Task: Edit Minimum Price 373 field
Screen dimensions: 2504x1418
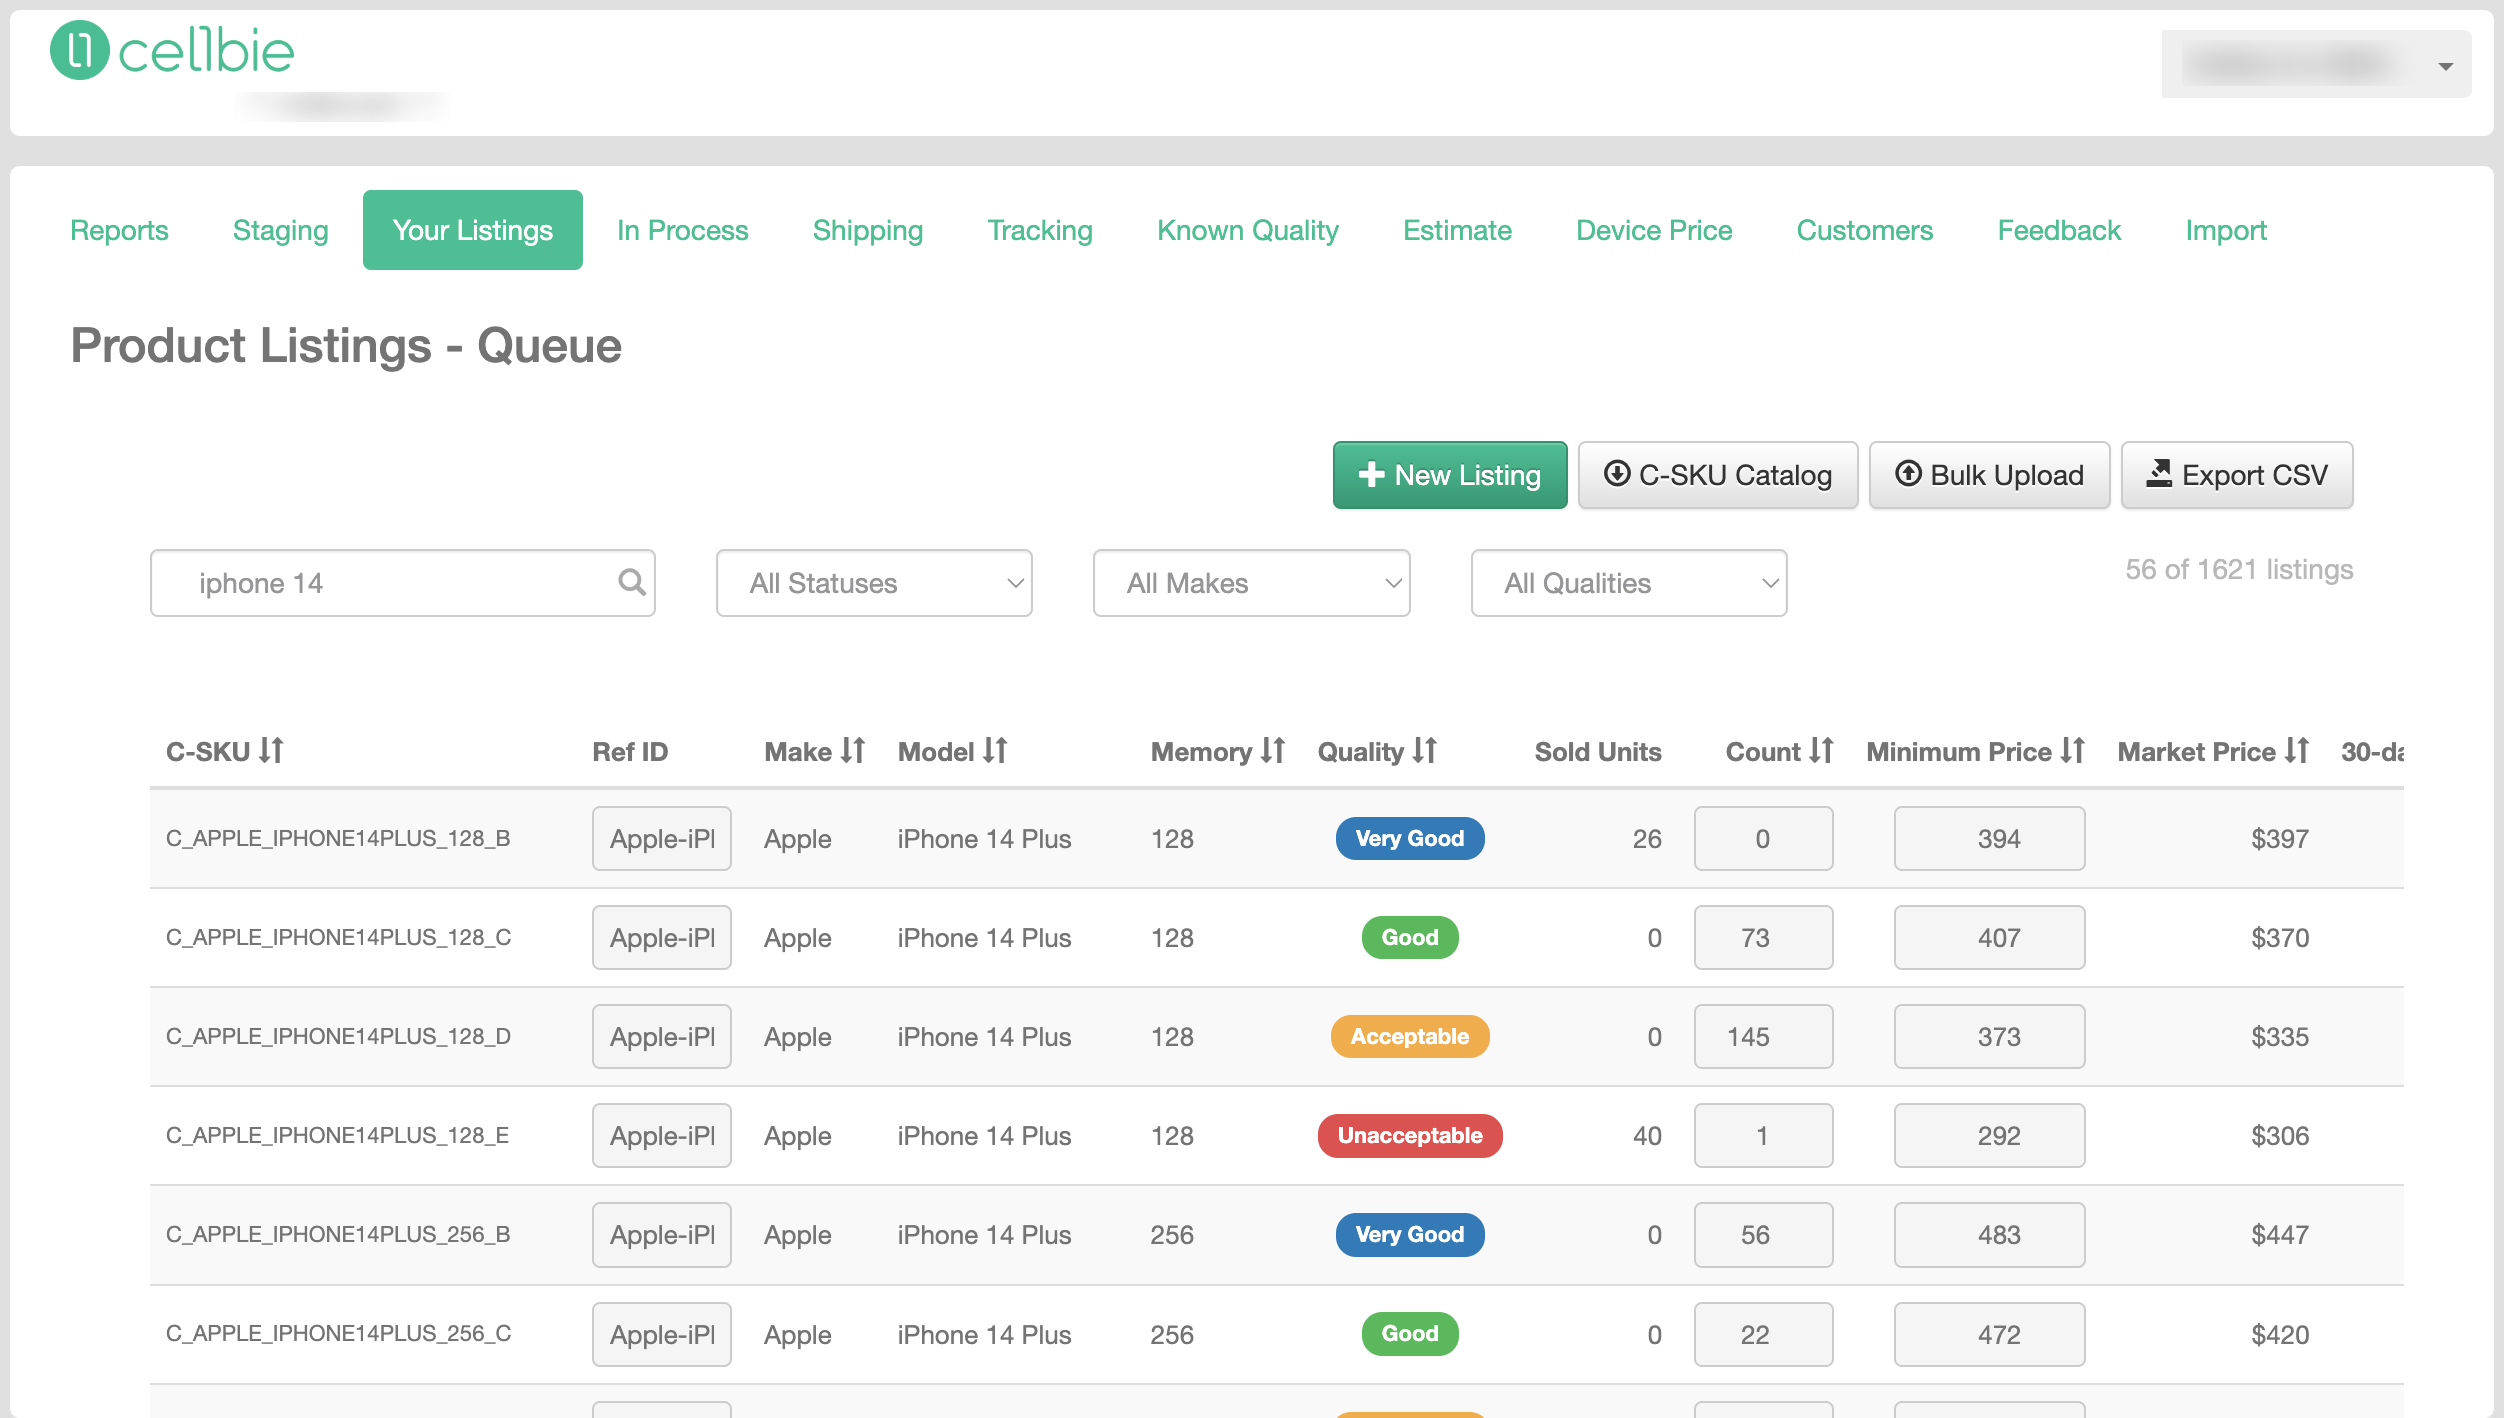Action: [1989, 1036]
